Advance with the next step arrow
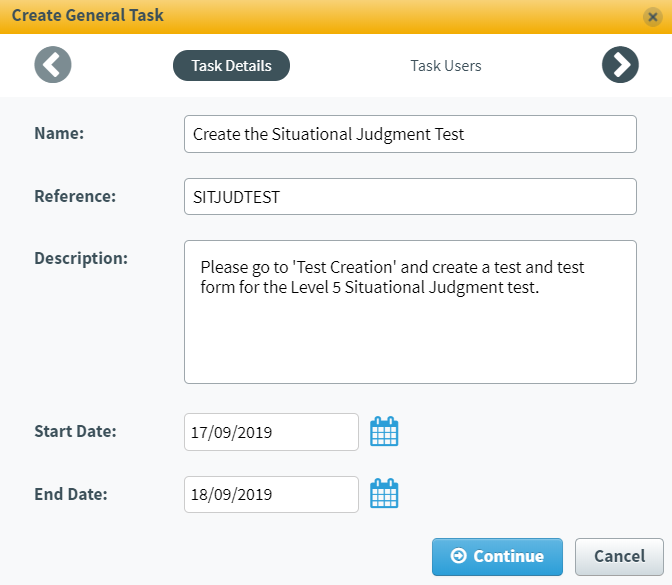 click(x=620, y=65)
